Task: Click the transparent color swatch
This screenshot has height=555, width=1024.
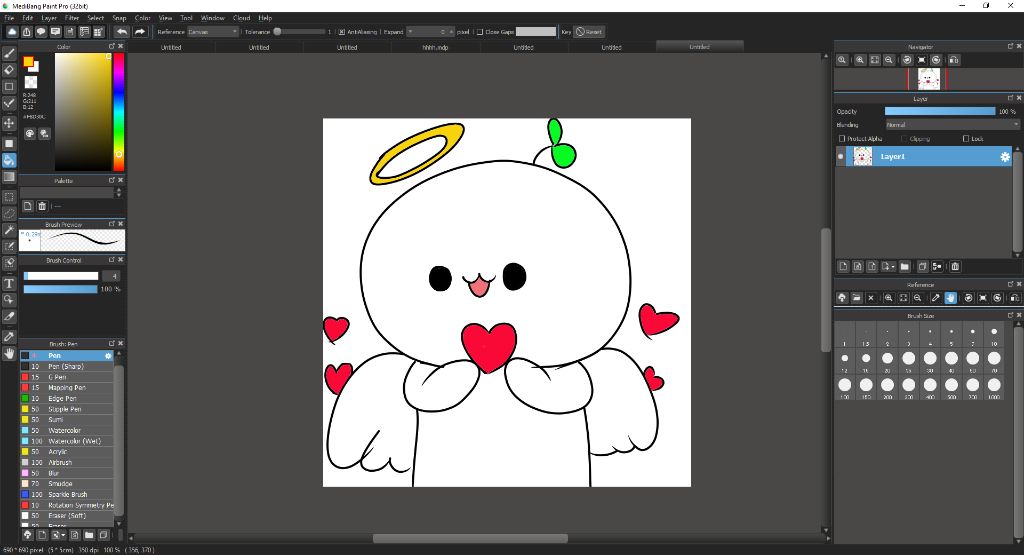Action: [31, 82]
